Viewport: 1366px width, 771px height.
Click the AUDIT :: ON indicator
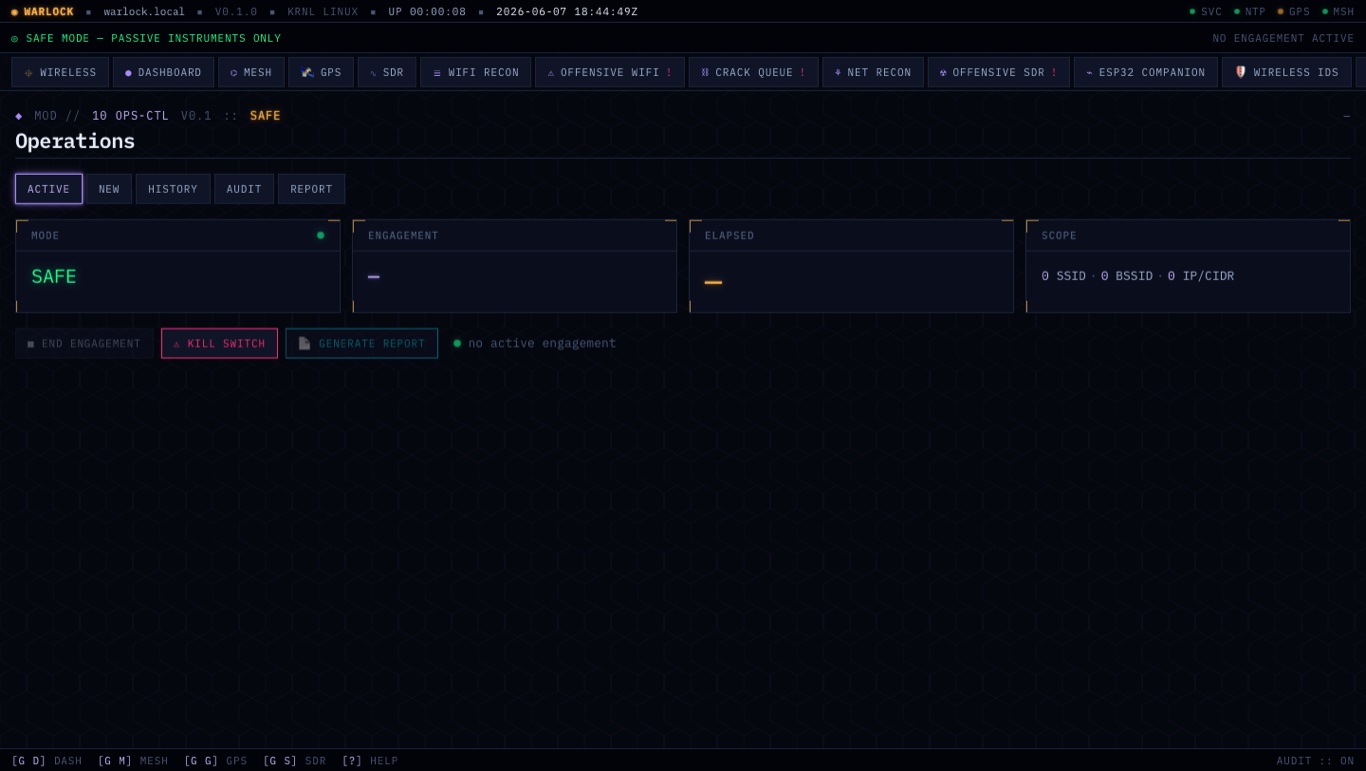click(1315, 761)
